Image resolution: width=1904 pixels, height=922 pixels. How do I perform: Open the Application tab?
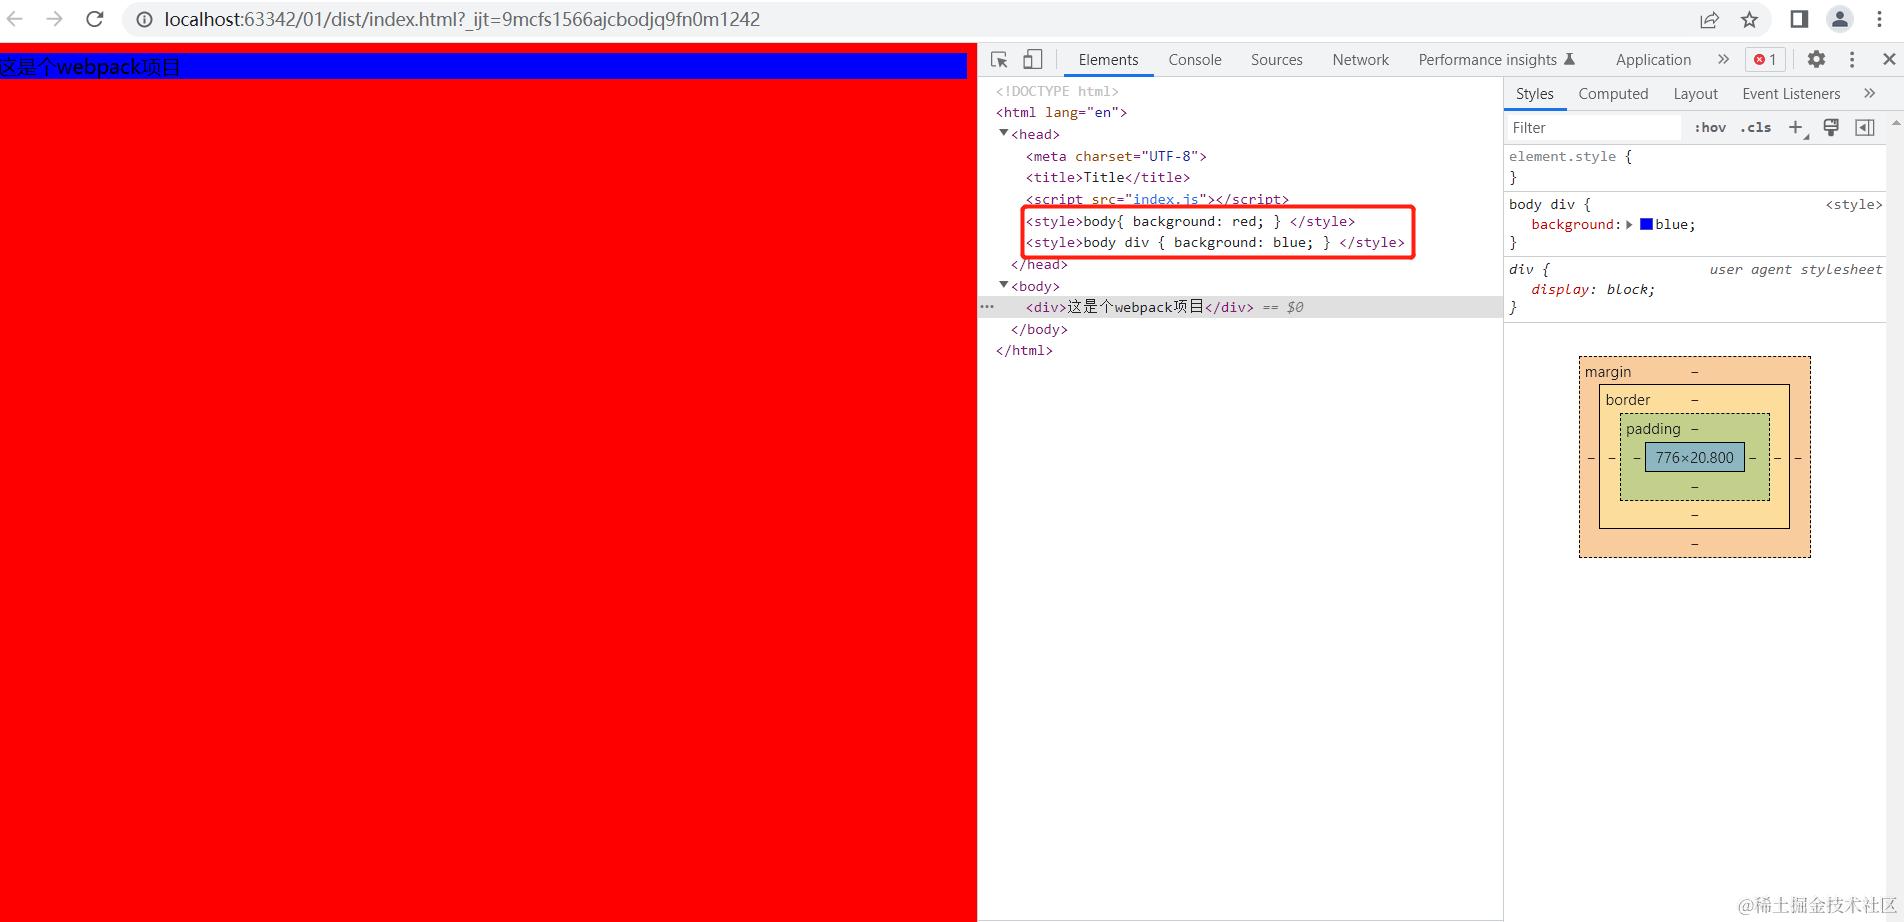click(x=1653, y=60)
